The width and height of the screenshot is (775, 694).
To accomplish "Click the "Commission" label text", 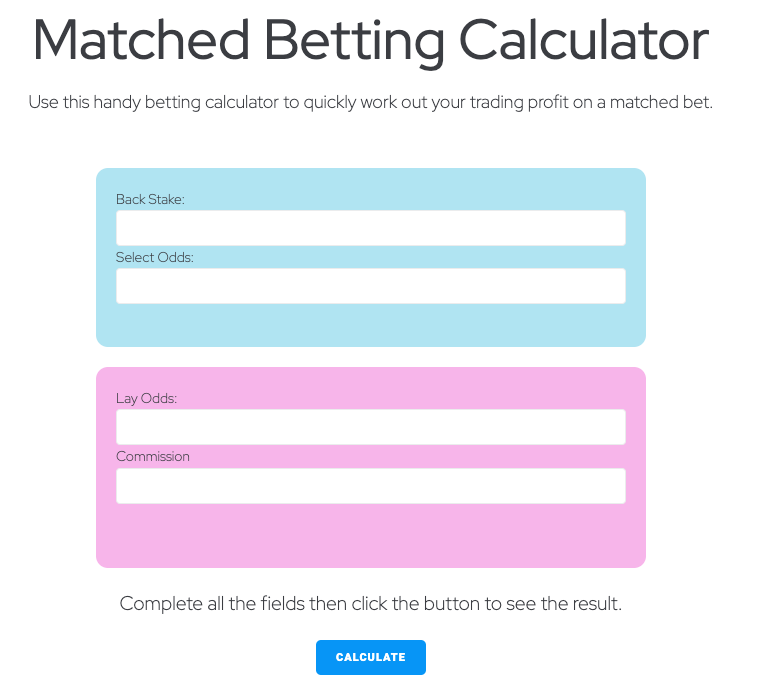I will tap(152, 456).
